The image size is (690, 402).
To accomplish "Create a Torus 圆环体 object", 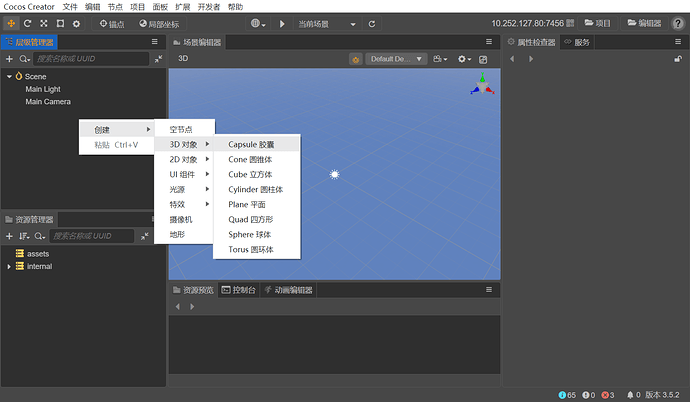I will [x=257, y=249].
